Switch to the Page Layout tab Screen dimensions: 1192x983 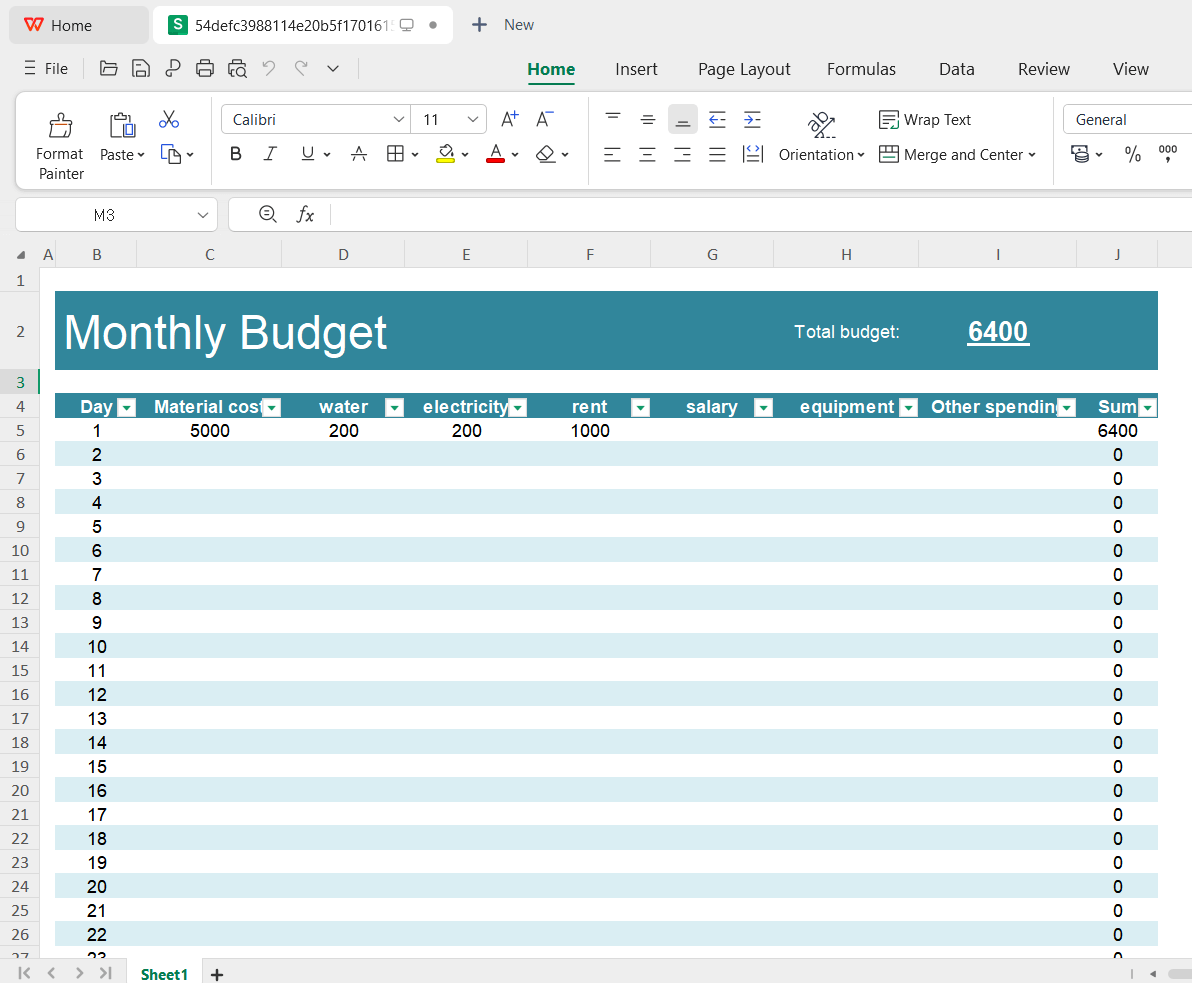point(744,69)
